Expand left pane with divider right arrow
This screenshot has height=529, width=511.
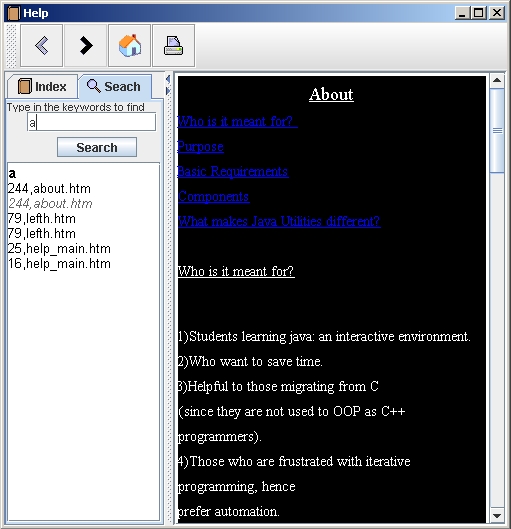point(168,91)
